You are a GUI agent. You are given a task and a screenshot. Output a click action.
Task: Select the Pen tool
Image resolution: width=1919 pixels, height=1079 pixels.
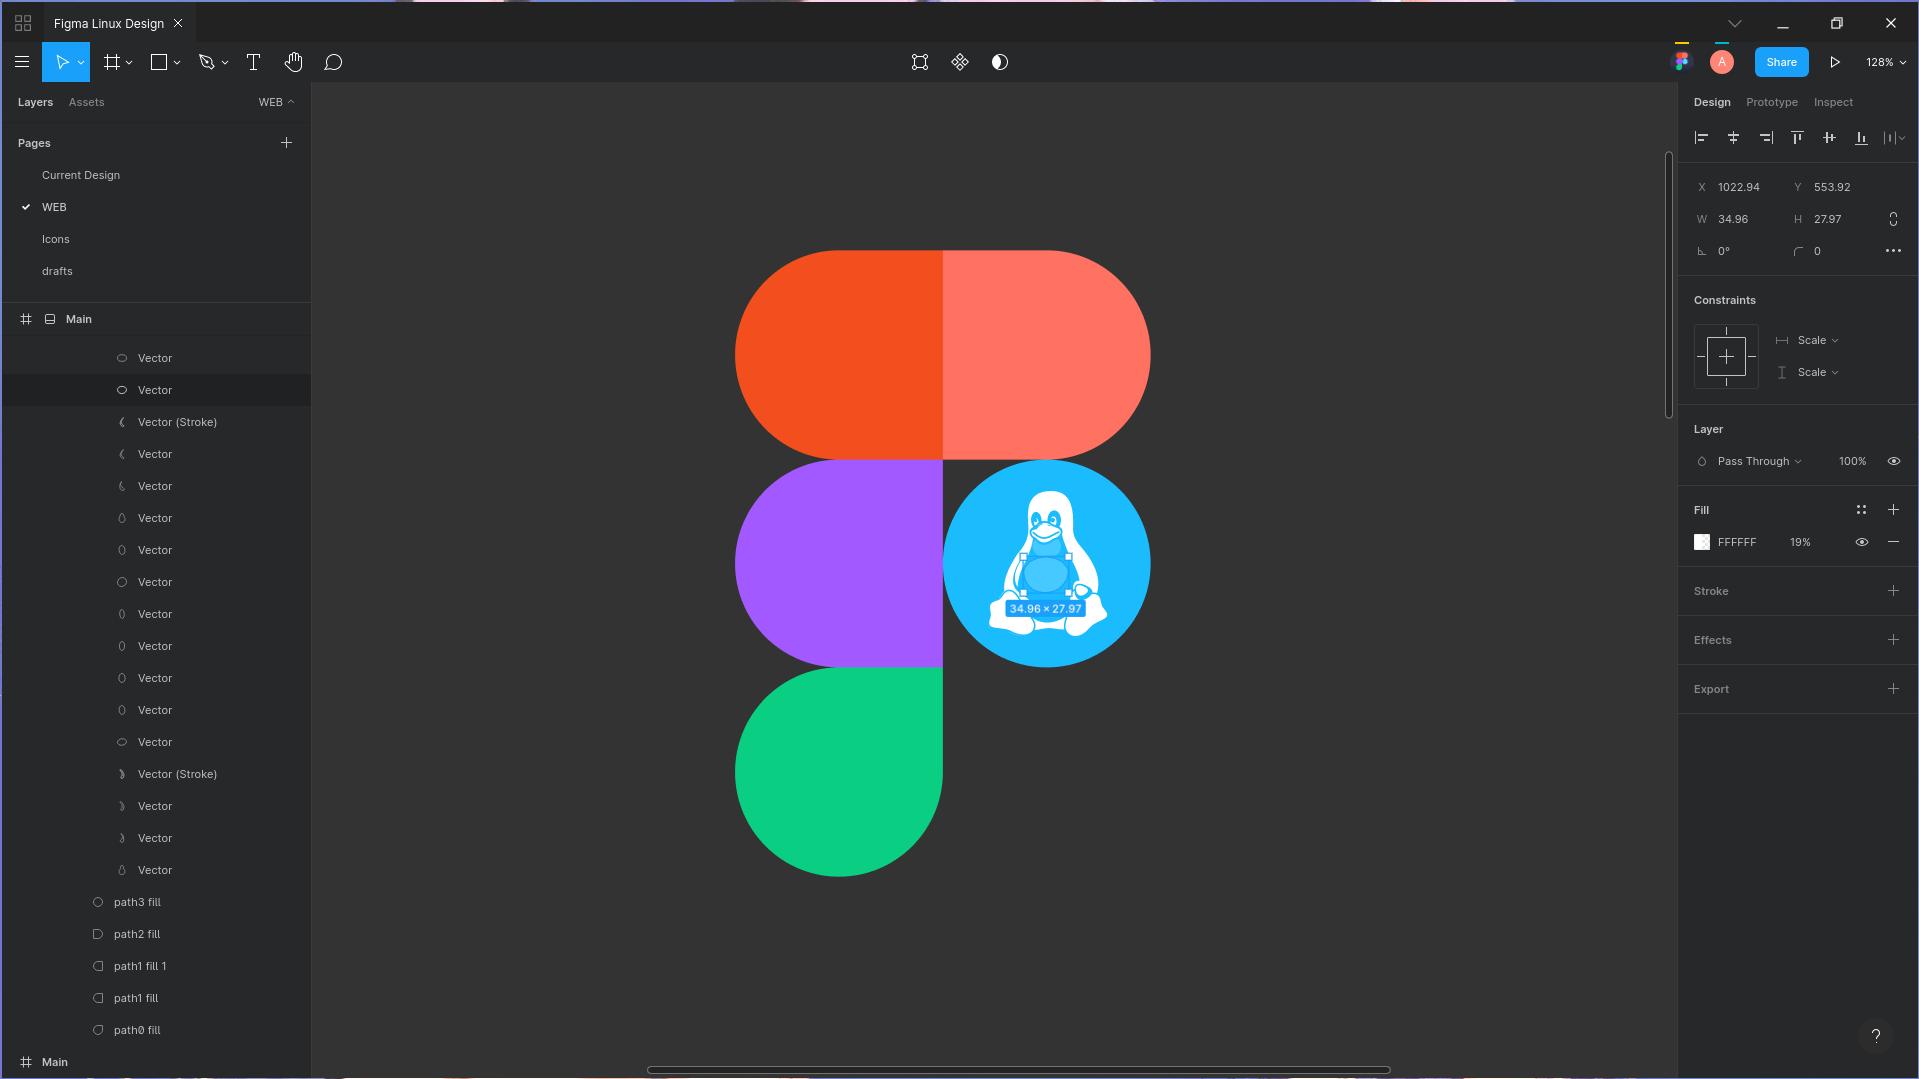207,62
